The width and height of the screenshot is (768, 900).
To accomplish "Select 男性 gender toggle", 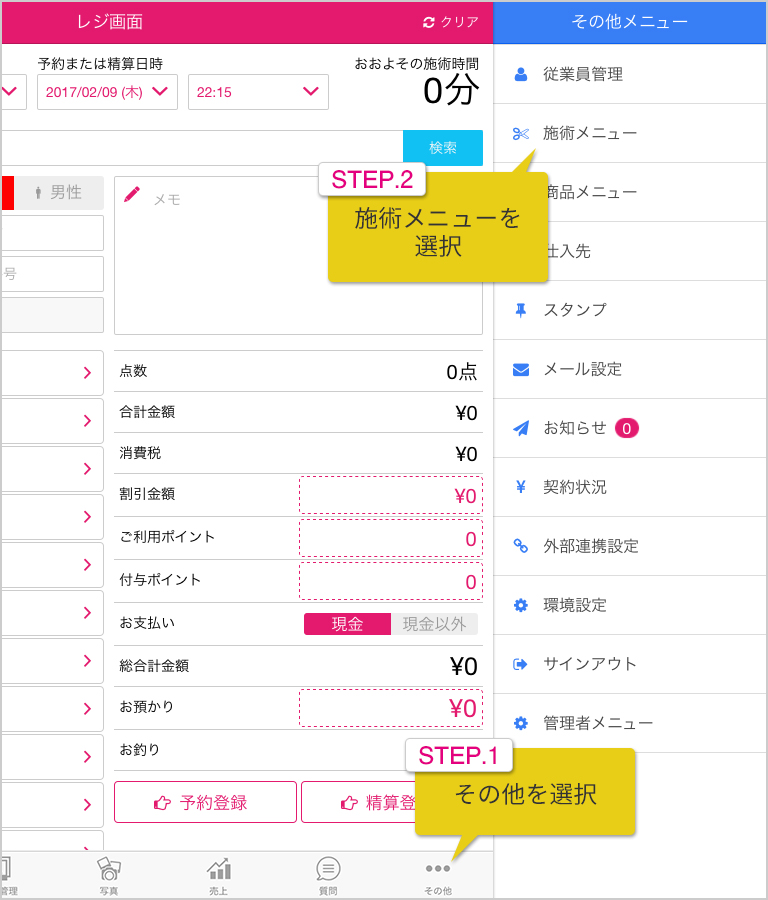I will (59, 192).
